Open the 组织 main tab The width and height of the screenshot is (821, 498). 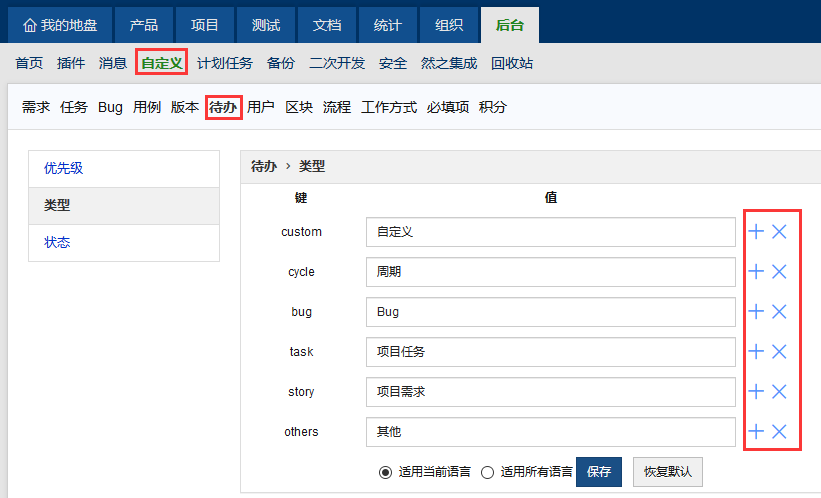coord(449,25)
